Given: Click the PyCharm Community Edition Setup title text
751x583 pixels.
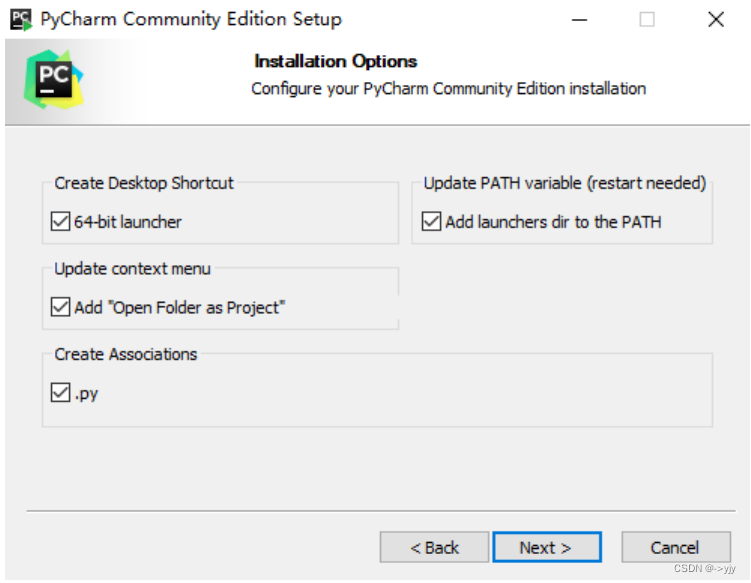Looking at the screenshot, I should pyautogui.click(x=191, y=20).
